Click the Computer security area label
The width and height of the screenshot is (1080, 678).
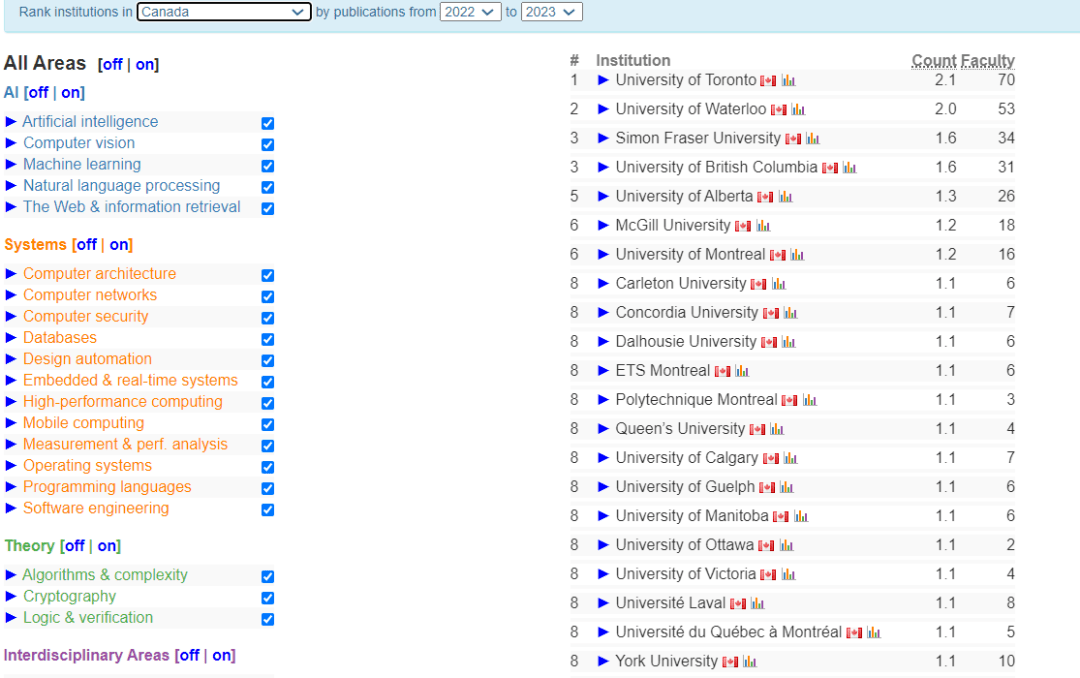(86, 316)
